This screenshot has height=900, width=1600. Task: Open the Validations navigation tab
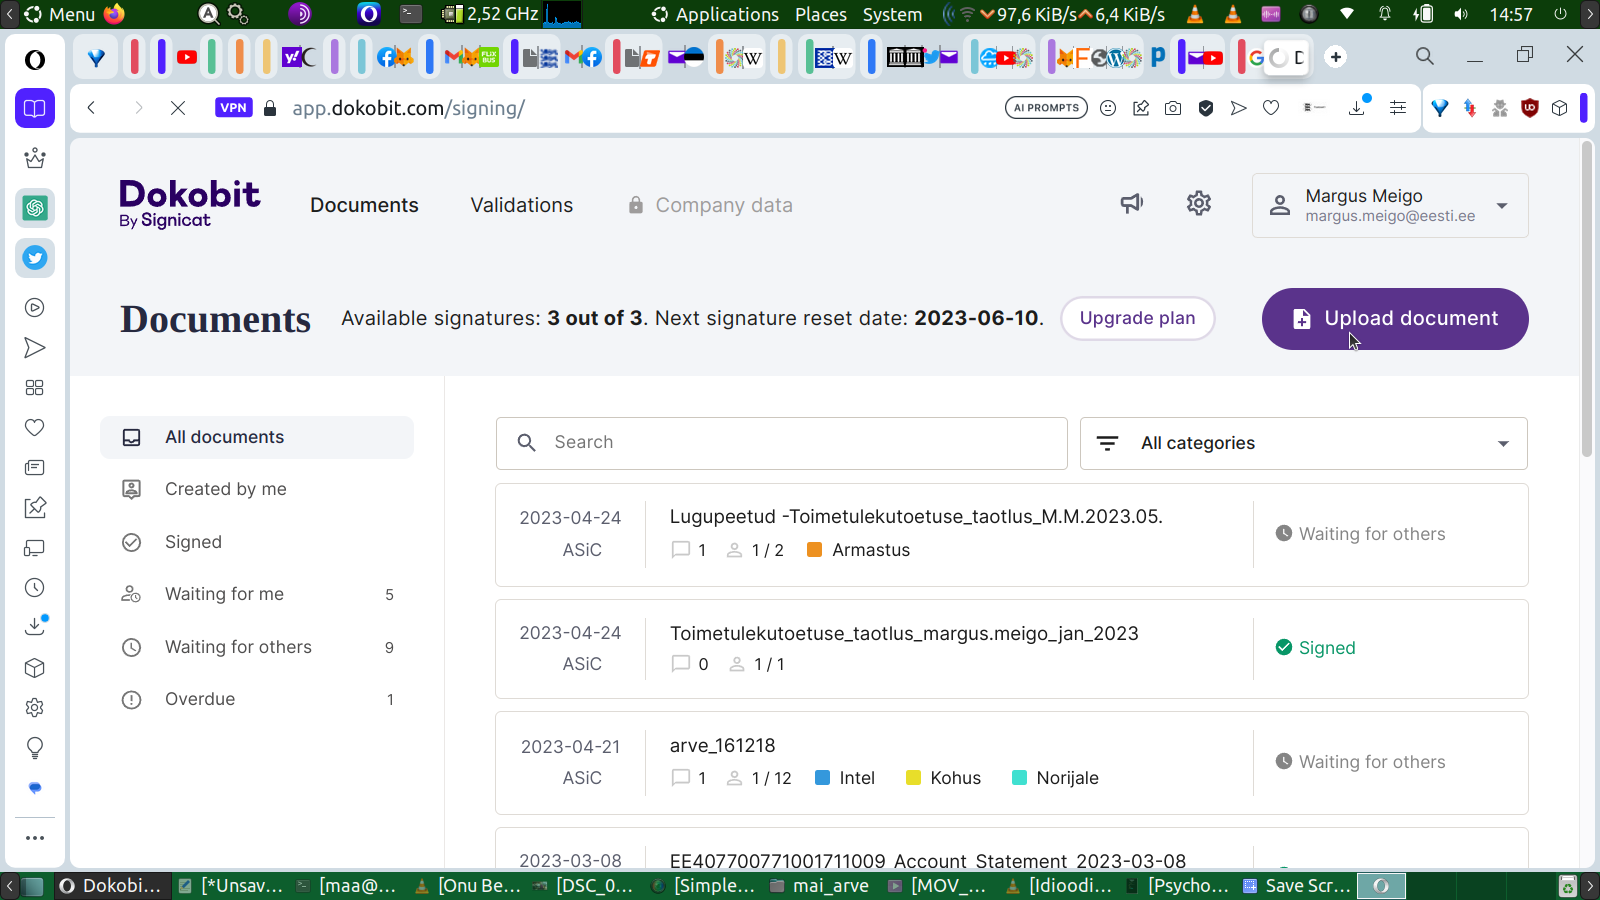point(522,205)
